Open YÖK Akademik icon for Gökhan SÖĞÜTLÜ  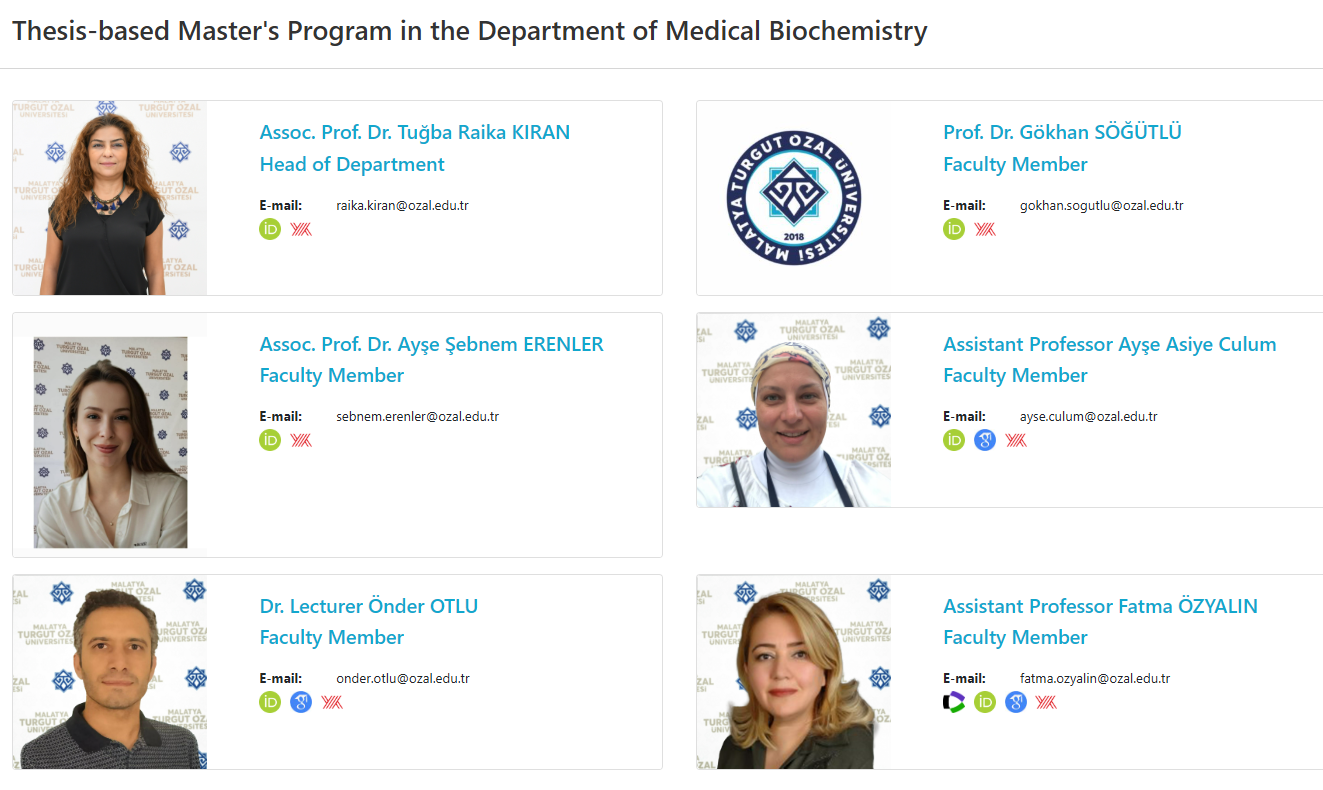point(985,229)
